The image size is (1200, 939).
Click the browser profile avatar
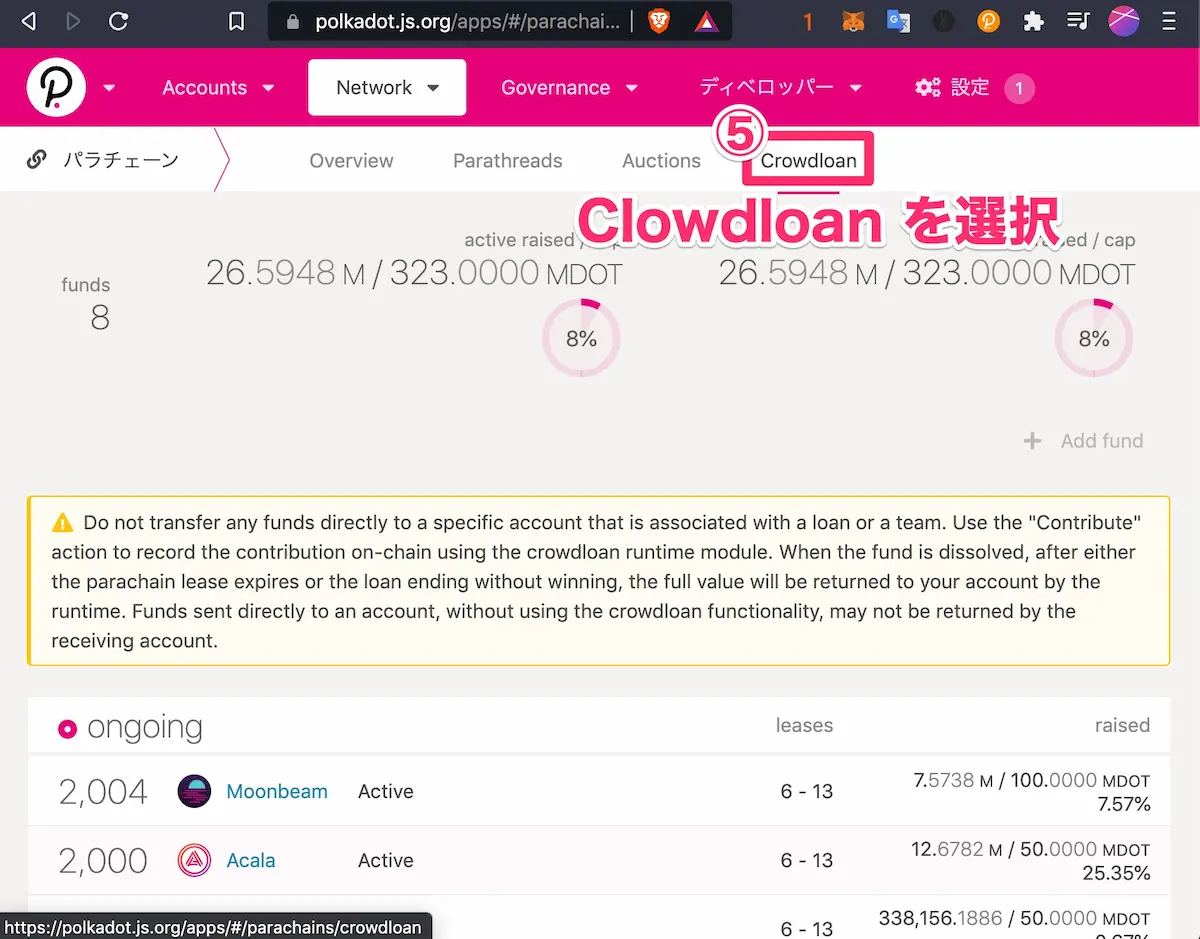1124,21
